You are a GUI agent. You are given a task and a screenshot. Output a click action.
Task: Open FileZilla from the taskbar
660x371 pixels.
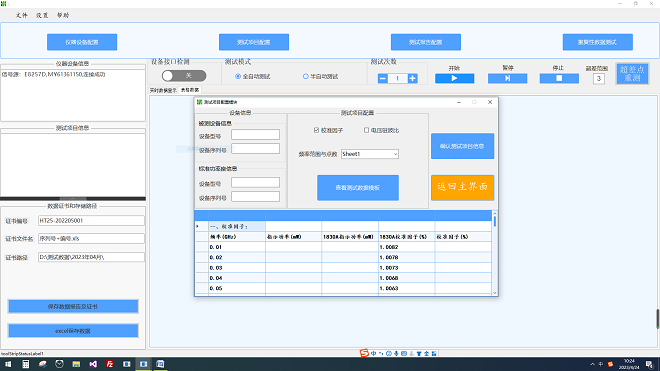[110, 364]
